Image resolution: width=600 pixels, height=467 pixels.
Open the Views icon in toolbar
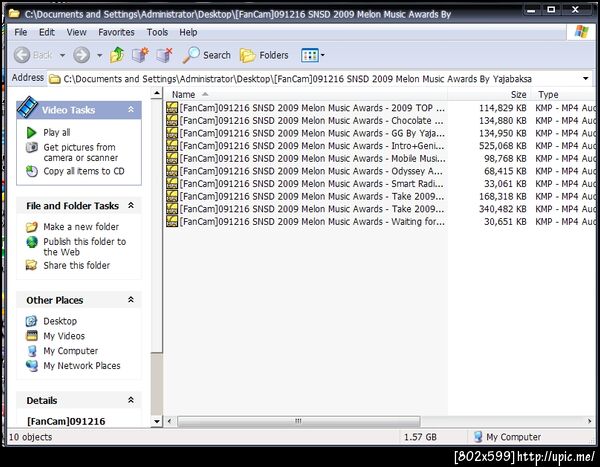310,56
